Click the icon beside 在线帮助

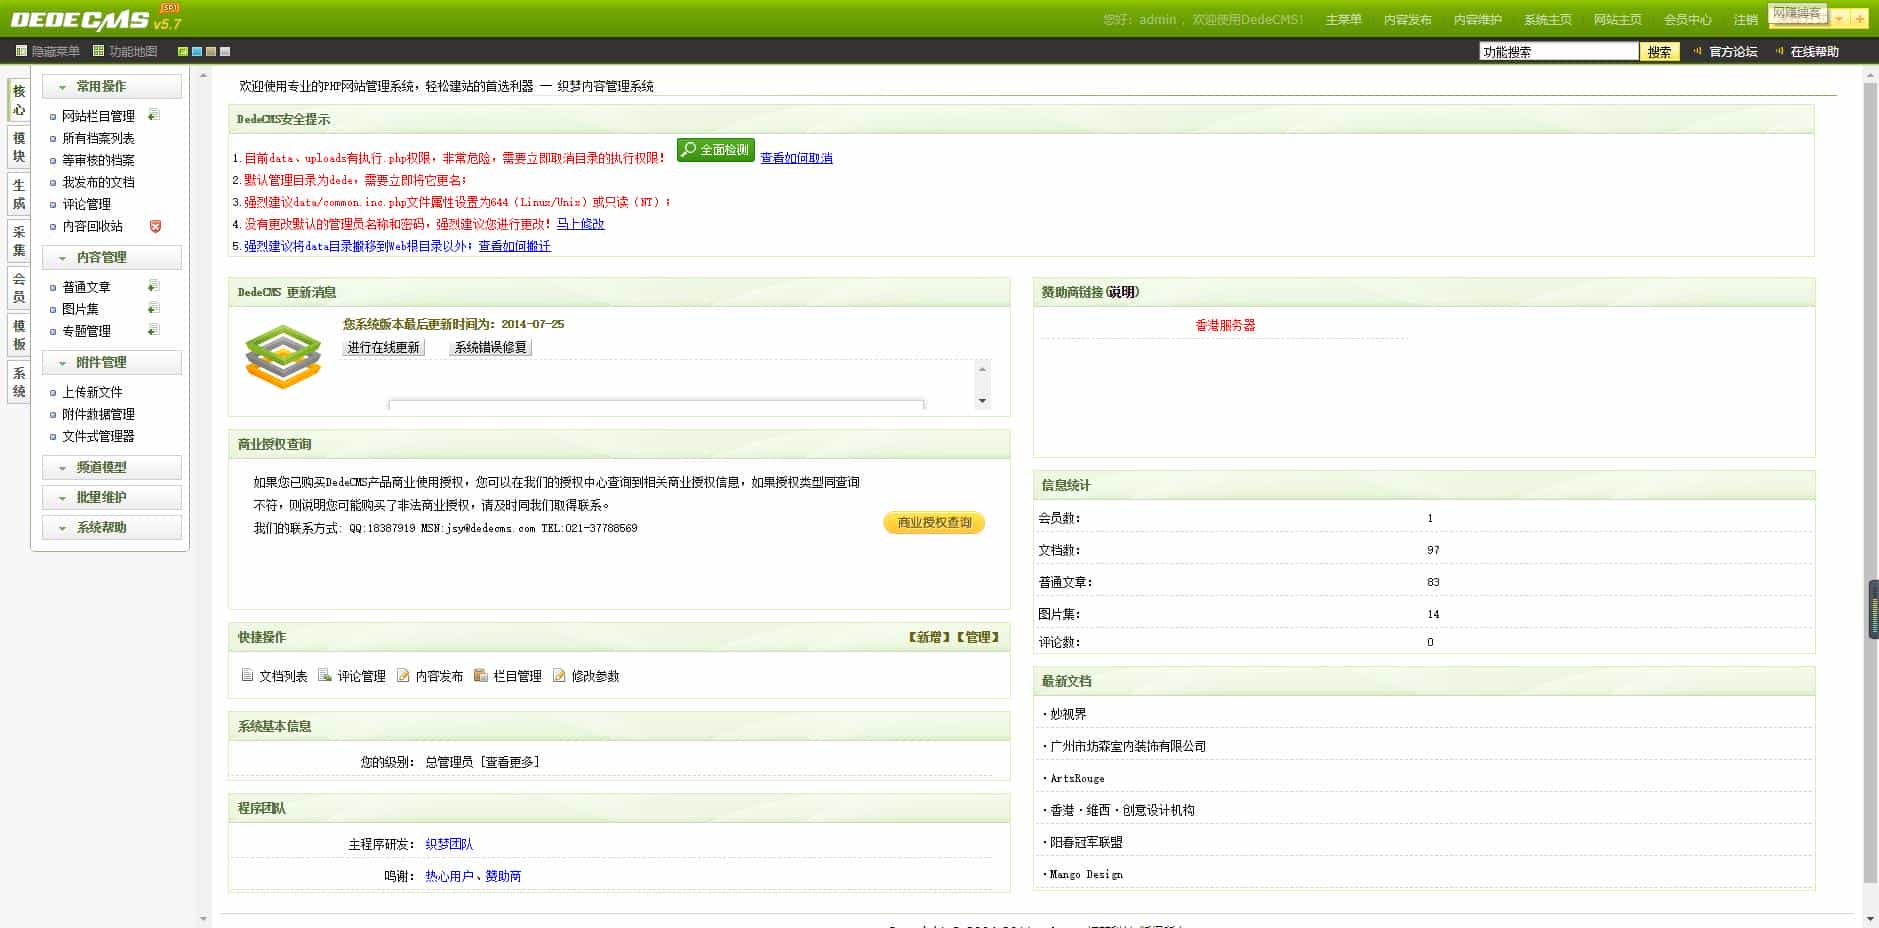point(1779,51)
